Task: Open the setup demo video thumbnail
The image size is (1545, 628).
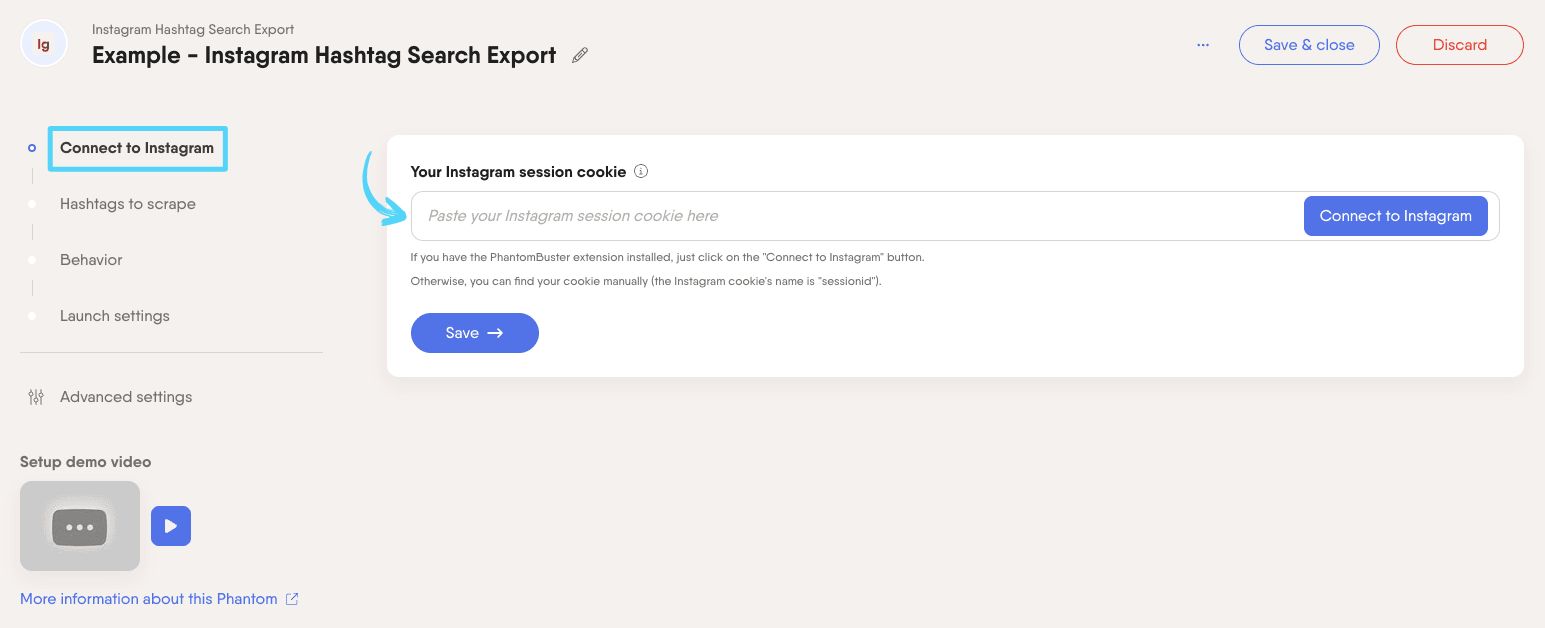Action: [80, 526]
